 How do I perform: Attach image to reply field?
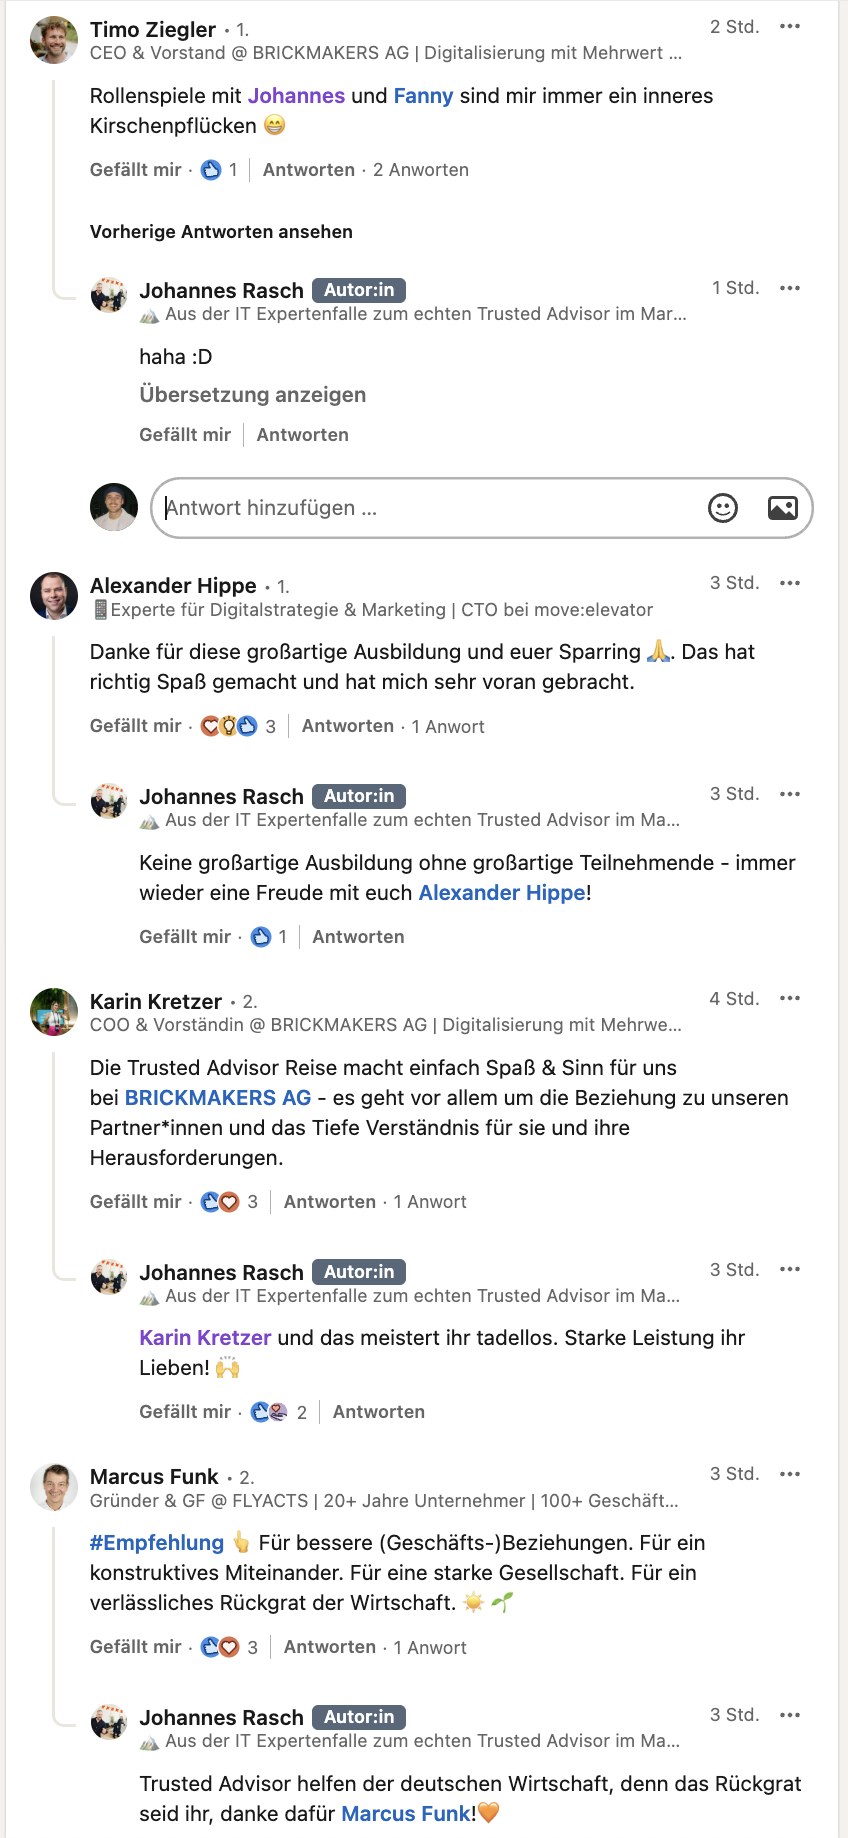[782, 508]
